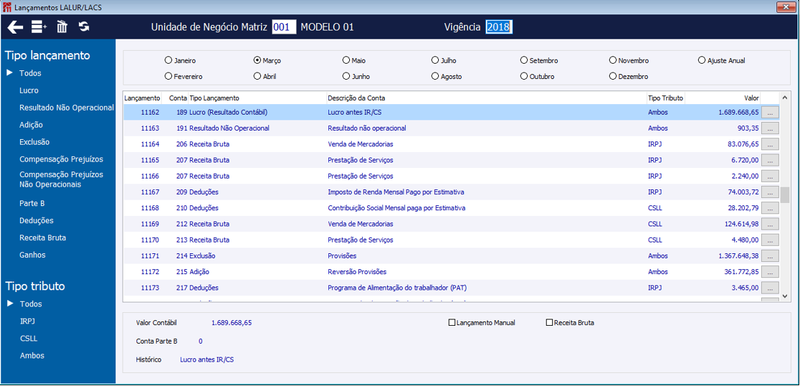800x386 pixels.
Task: Select the Março month option
Action: click(267, 60)
